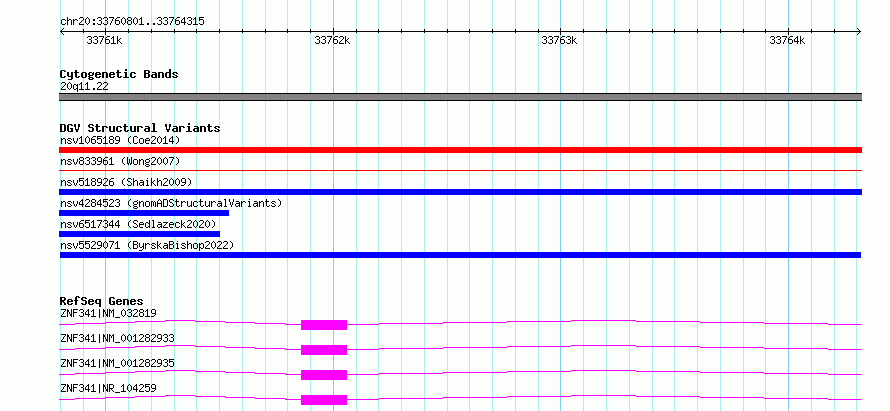Open the ZNF341|NM_001282935 transcript label

tap(117, 363)
